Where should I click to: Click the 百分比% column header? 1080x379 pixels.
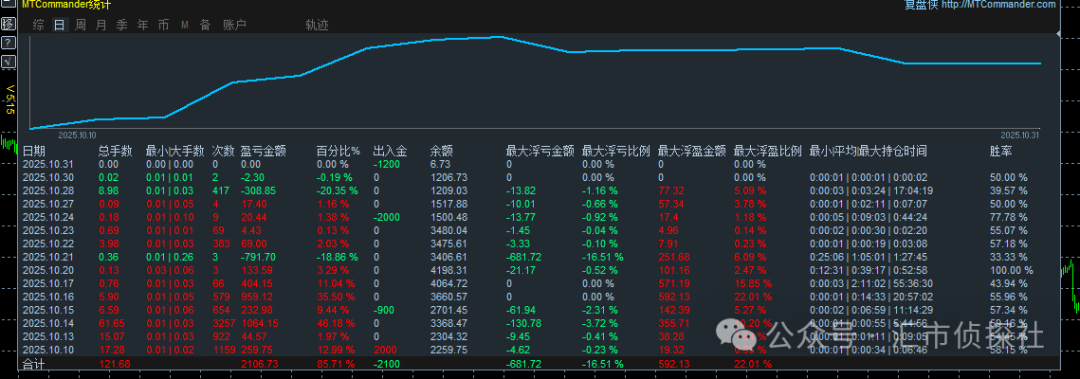(x=338, y=152)
